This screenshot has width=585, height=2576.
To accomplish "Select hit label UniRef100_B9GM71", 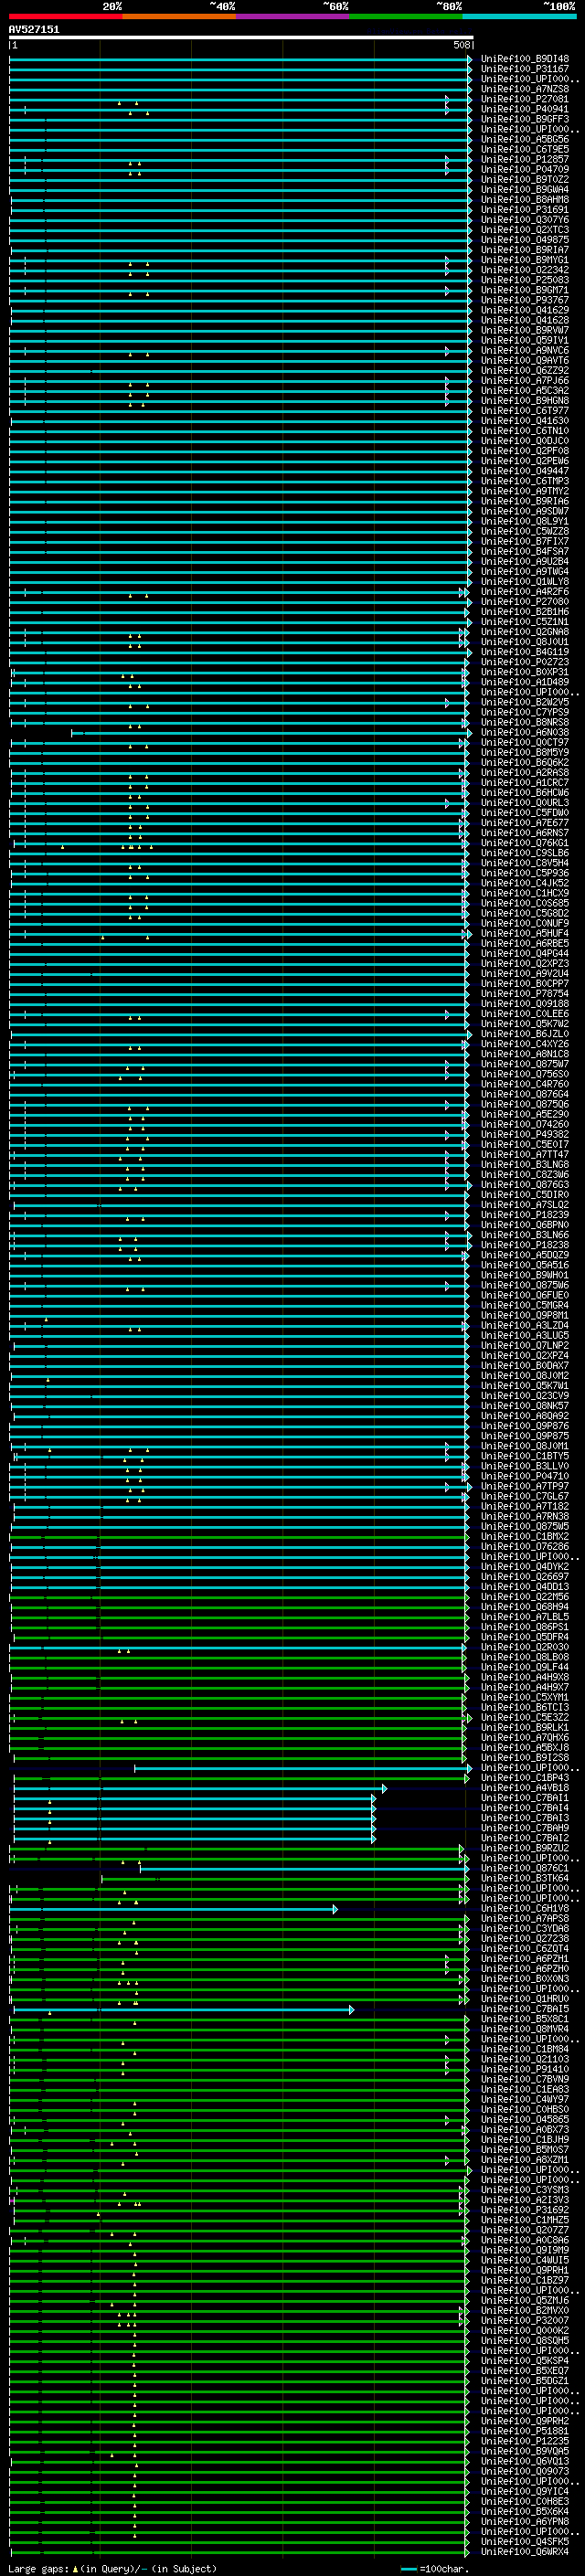I will click(x=525, y=290).
